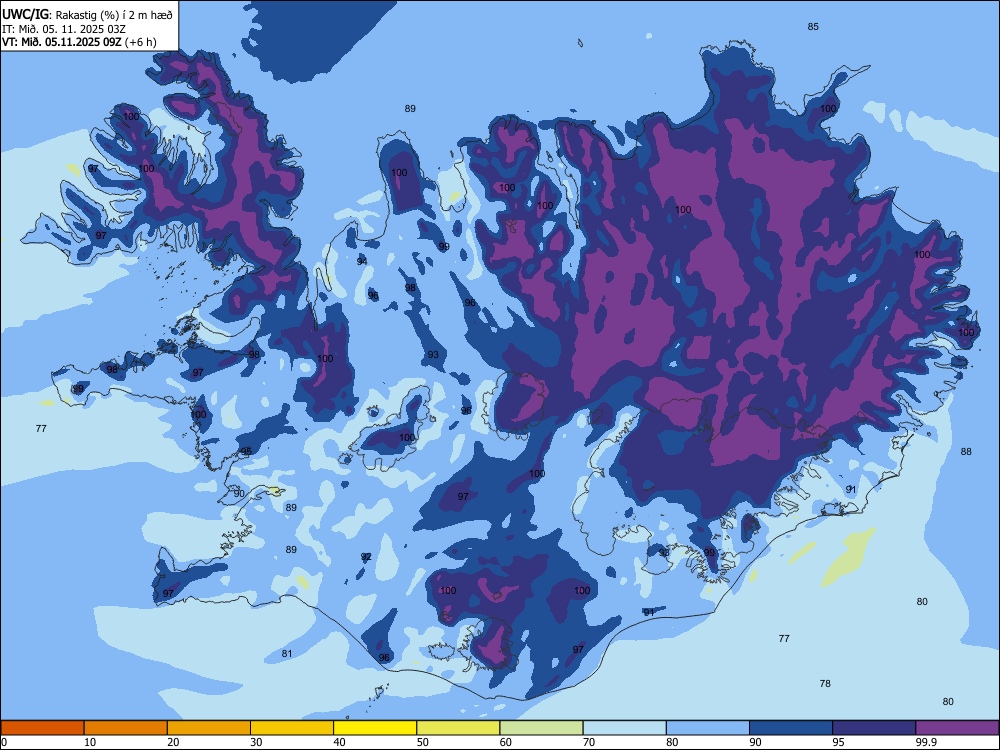Click the 'VT: Mið. 05.11.2025 09Z (+6 h)' line
The height and width of the screenshot is (750, 1000).
79,42
